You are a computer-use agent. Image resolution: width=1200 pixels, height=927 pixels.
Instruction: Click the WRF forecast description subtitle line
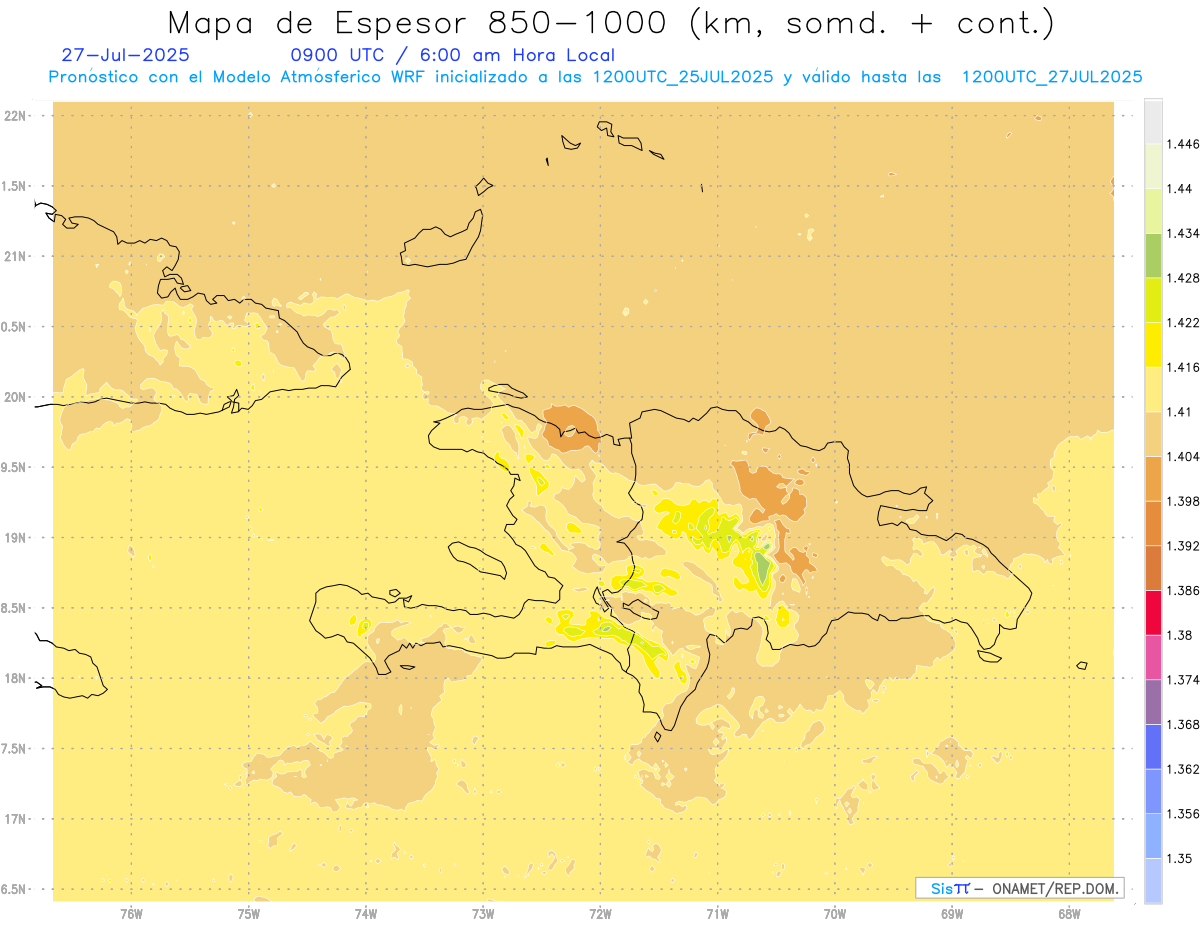pyautogui.click(x=595, y=77)
